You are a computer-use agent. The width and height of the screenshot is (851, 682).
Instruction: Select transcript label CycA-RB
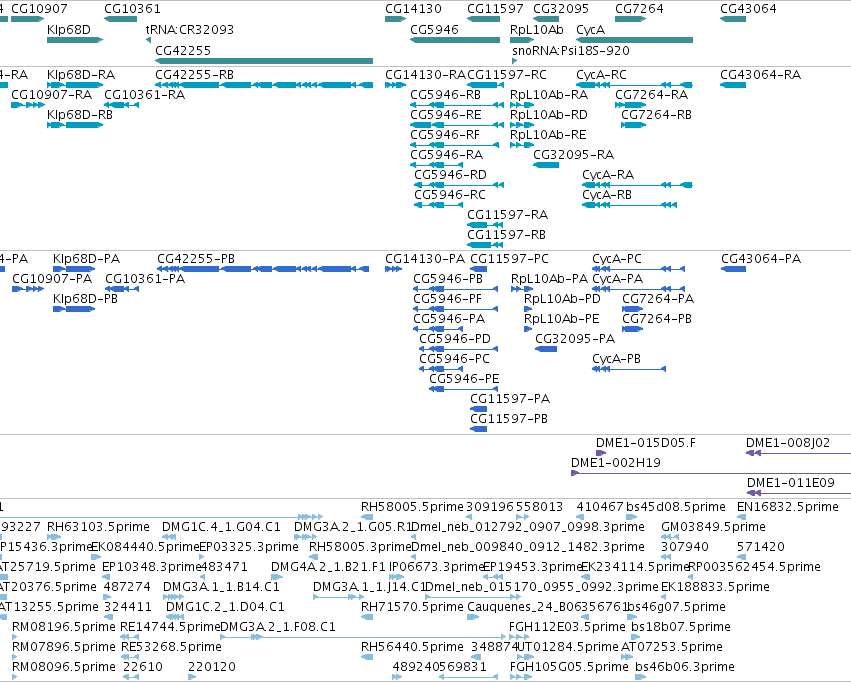607,195
